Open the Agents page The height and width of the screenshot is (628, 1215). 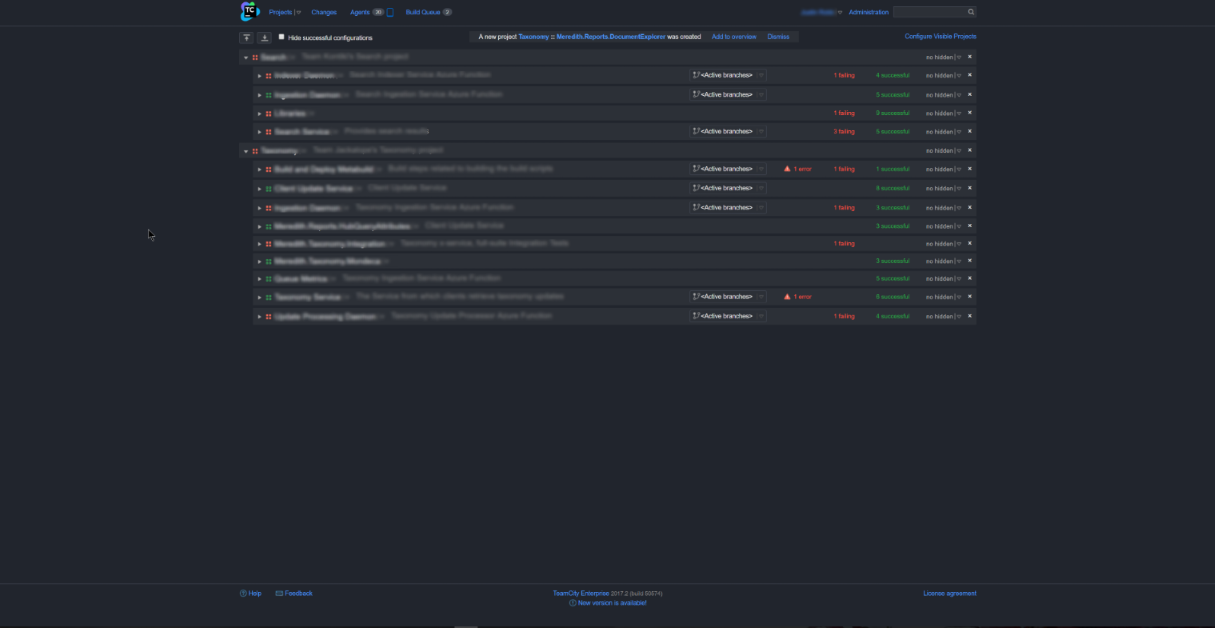(360, 12)
